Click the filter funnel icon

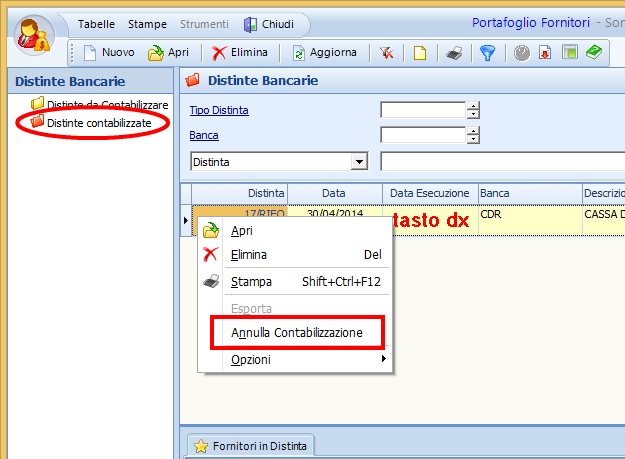pyautogui.click(x=487, y=53)
